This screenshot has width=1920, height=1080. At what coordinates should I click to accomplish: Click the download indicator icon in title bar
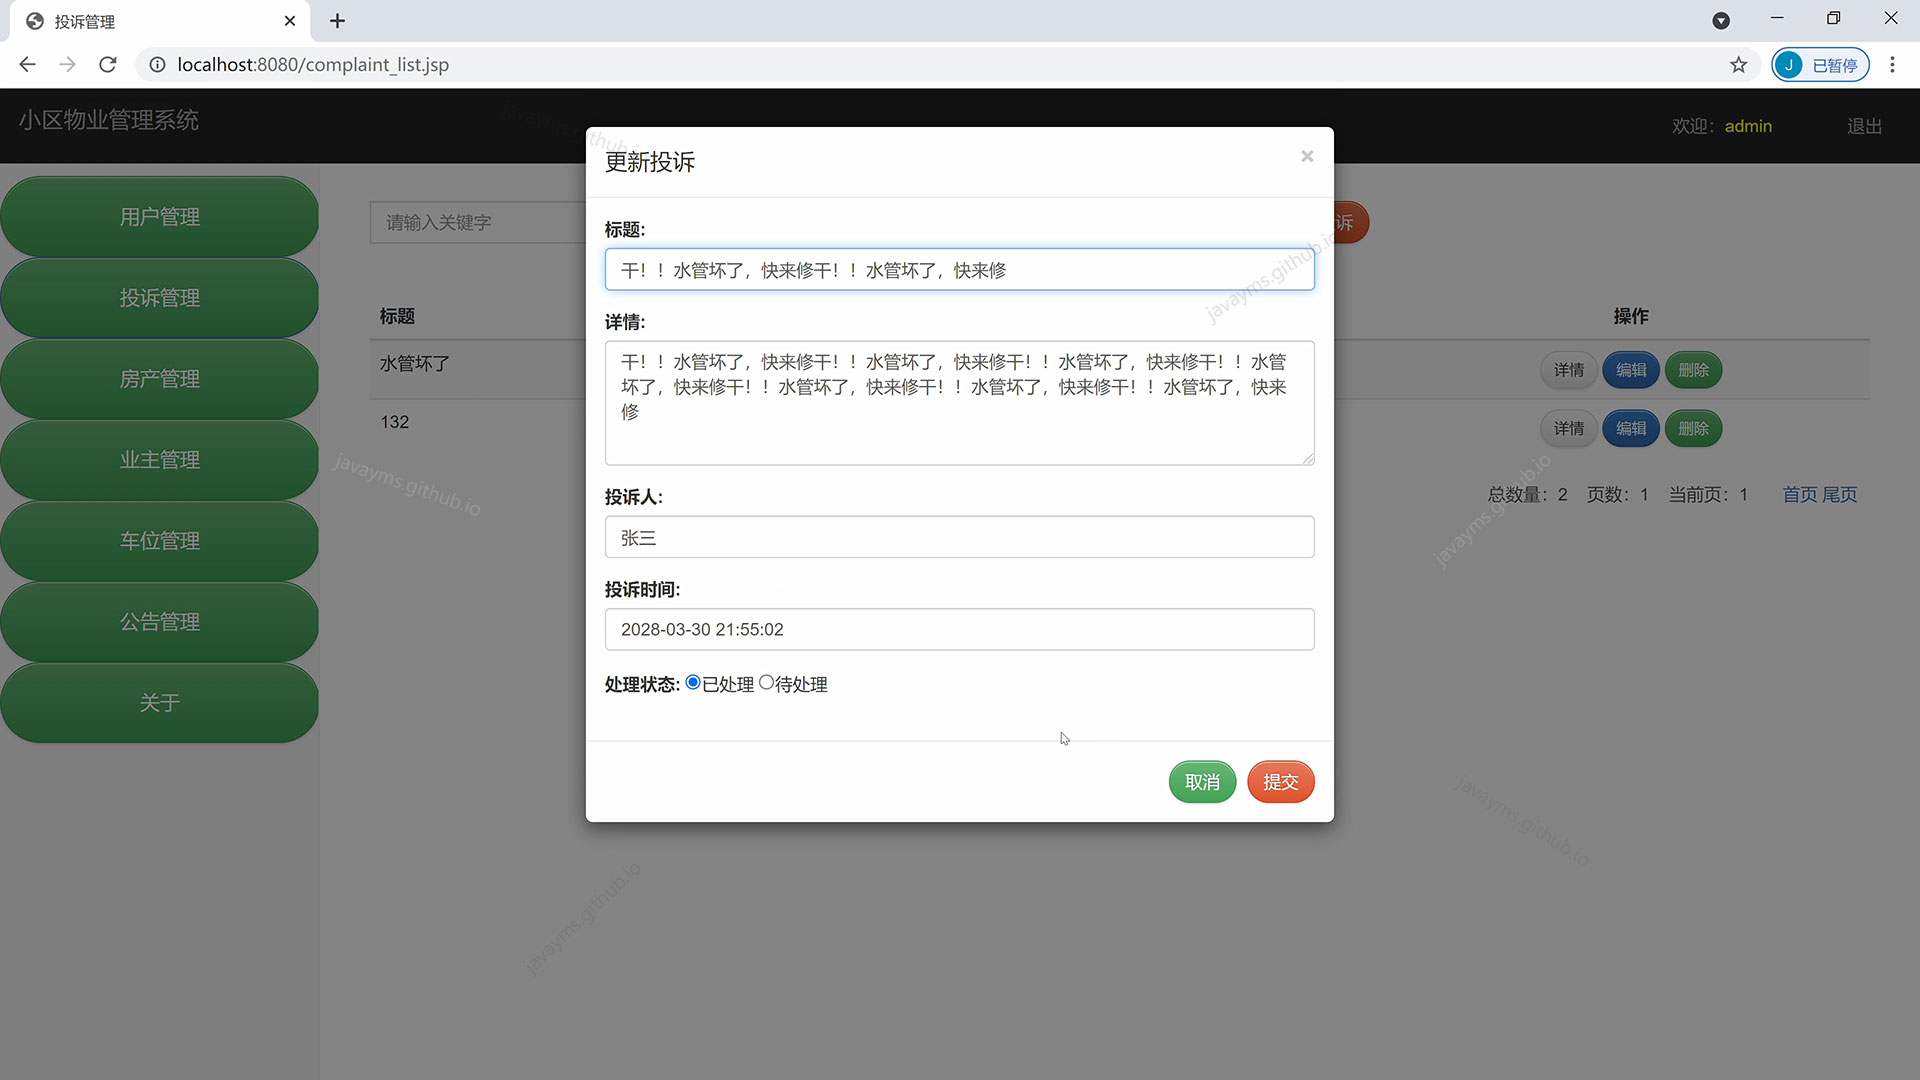point(1722,20)
